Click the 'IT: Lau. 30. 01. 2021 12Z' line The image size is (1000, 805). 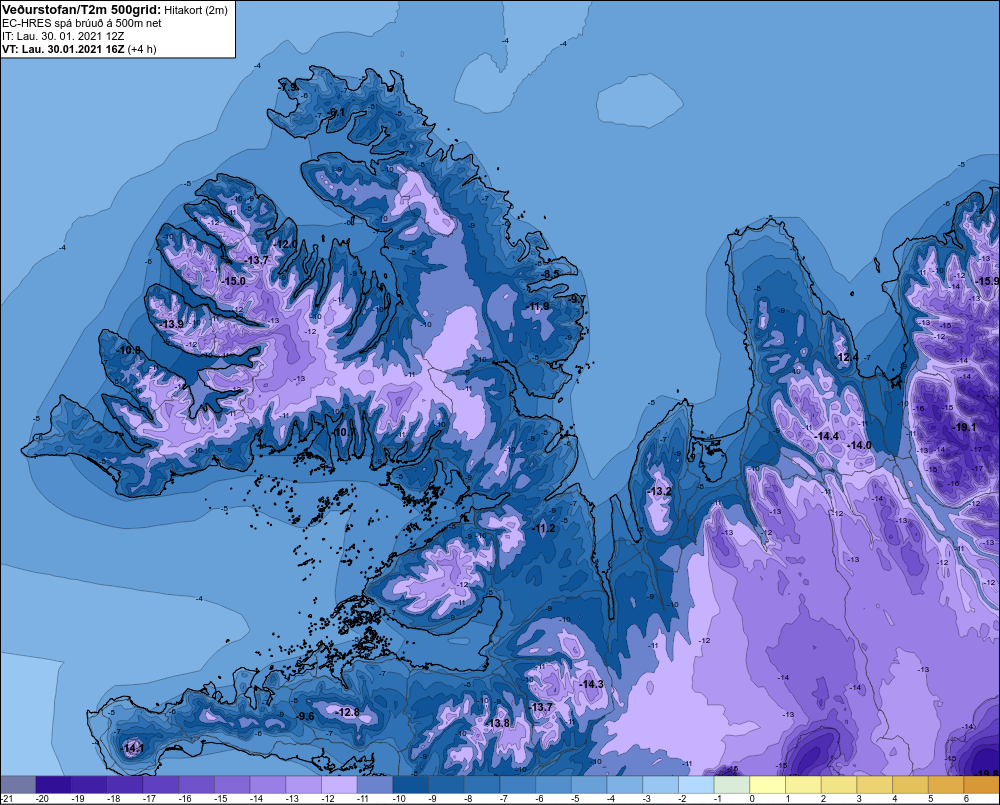(x=63, y=36)
